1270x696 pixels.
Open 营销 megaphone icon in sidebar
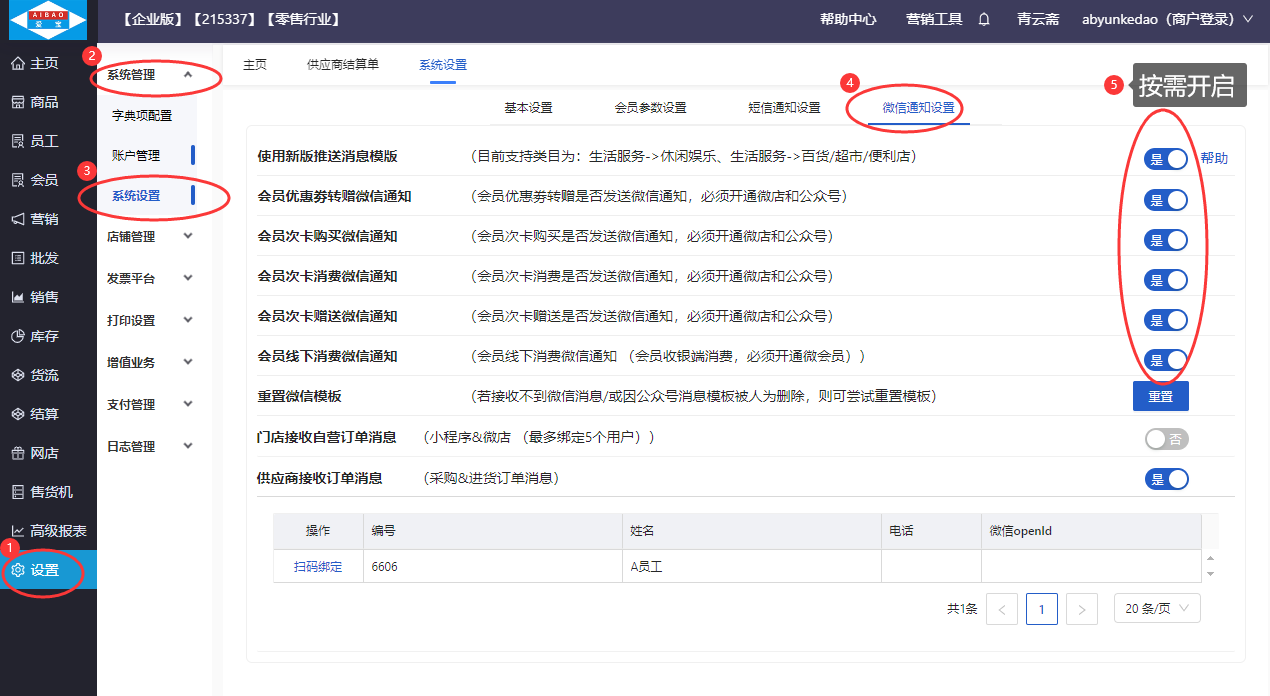(17, 219)
